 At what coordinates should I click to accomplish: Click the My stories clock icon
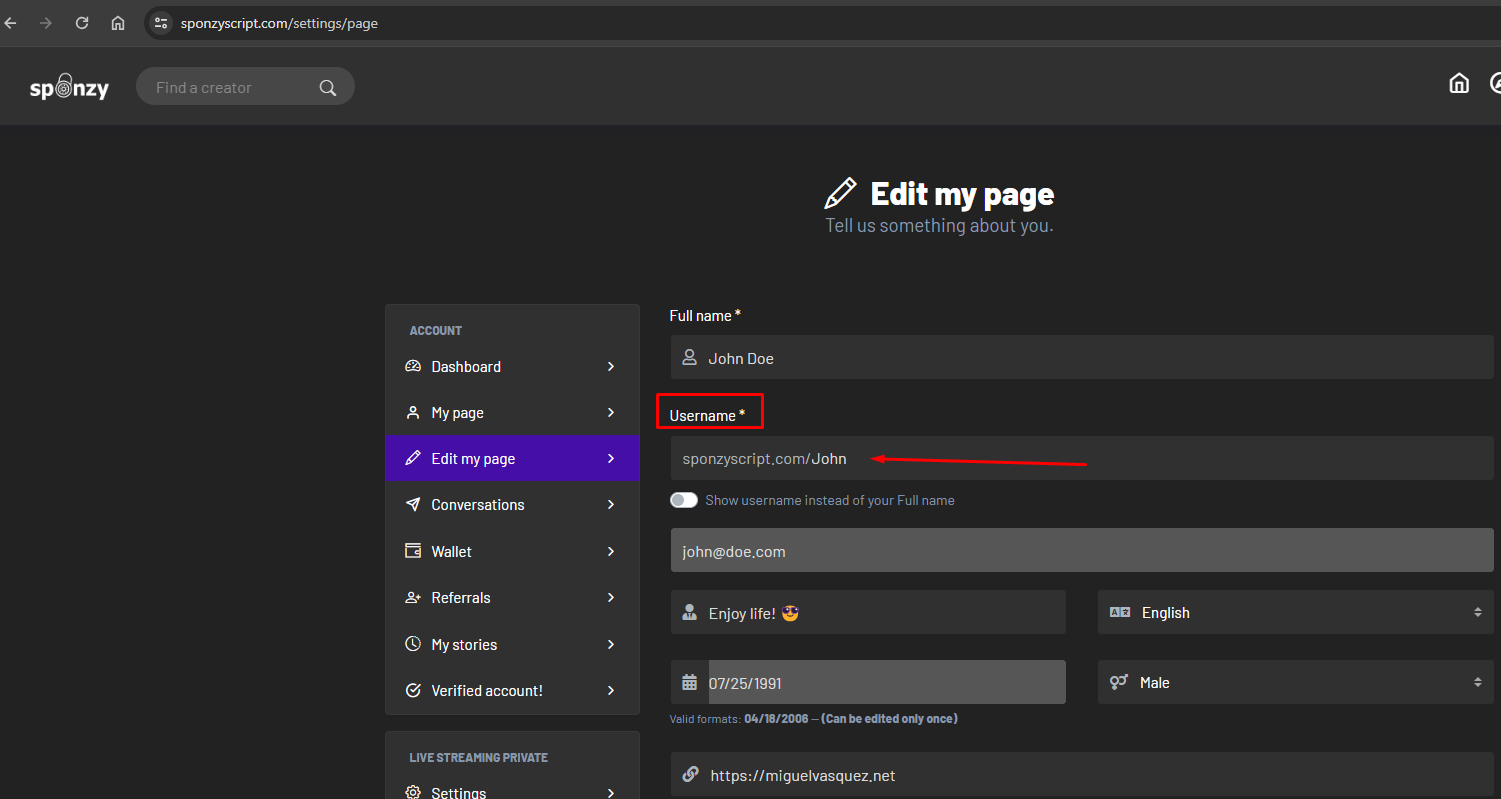coord(413,644)
